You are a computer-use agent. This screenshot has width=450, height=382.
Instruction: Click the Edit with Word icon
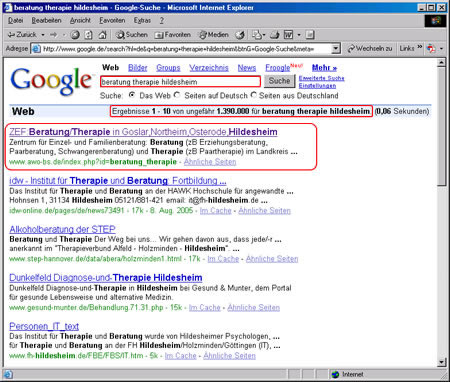point(288,35)
